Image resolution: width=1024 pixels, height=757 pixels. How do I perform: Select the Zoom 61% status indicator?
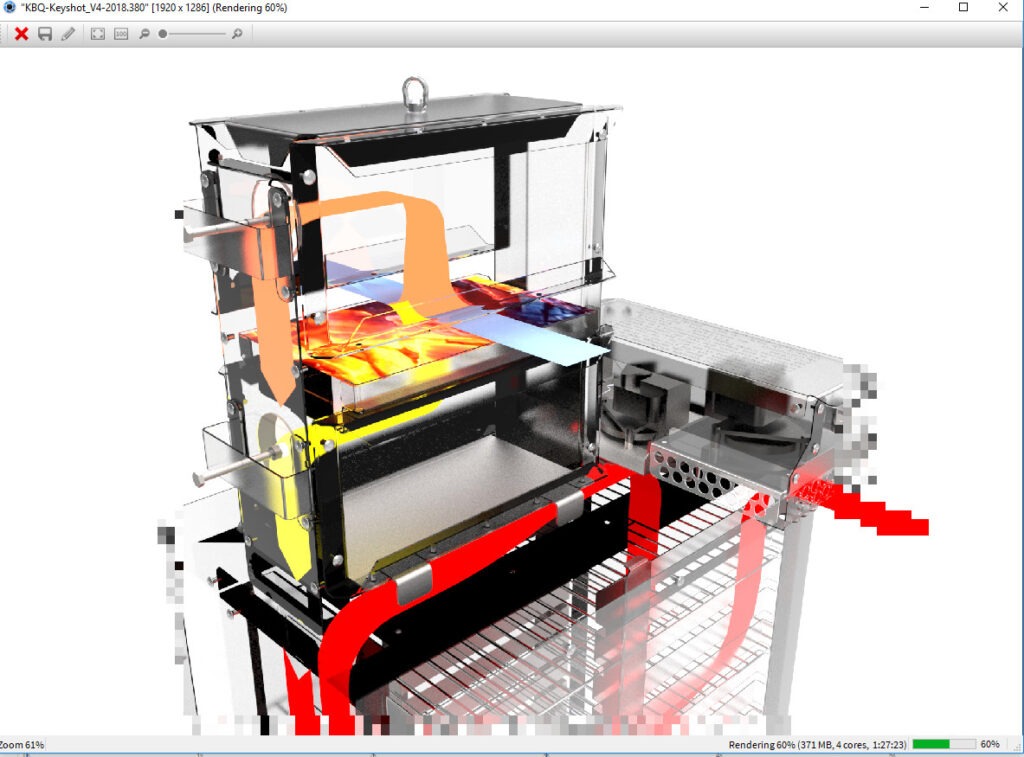click(x=20, y=744)
